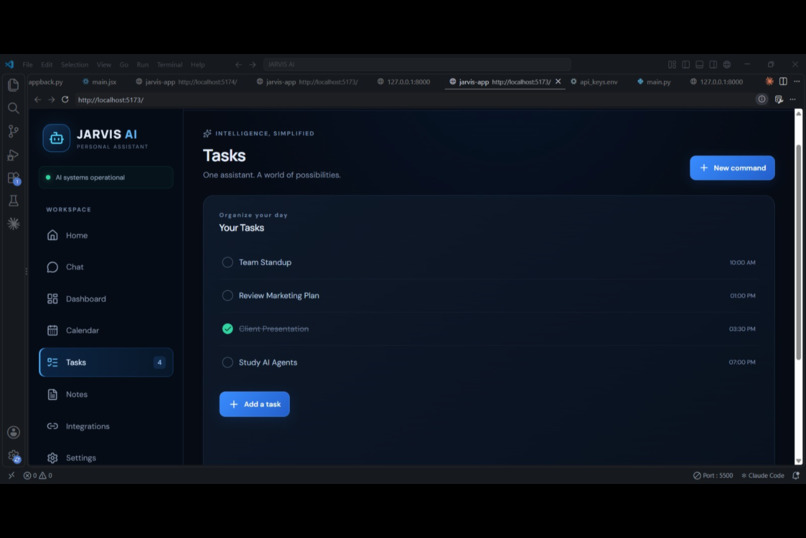This screenshot has width=806, height=538.
Task: Go to Home in workspace sidebar
Action: [x=106, y=235]
